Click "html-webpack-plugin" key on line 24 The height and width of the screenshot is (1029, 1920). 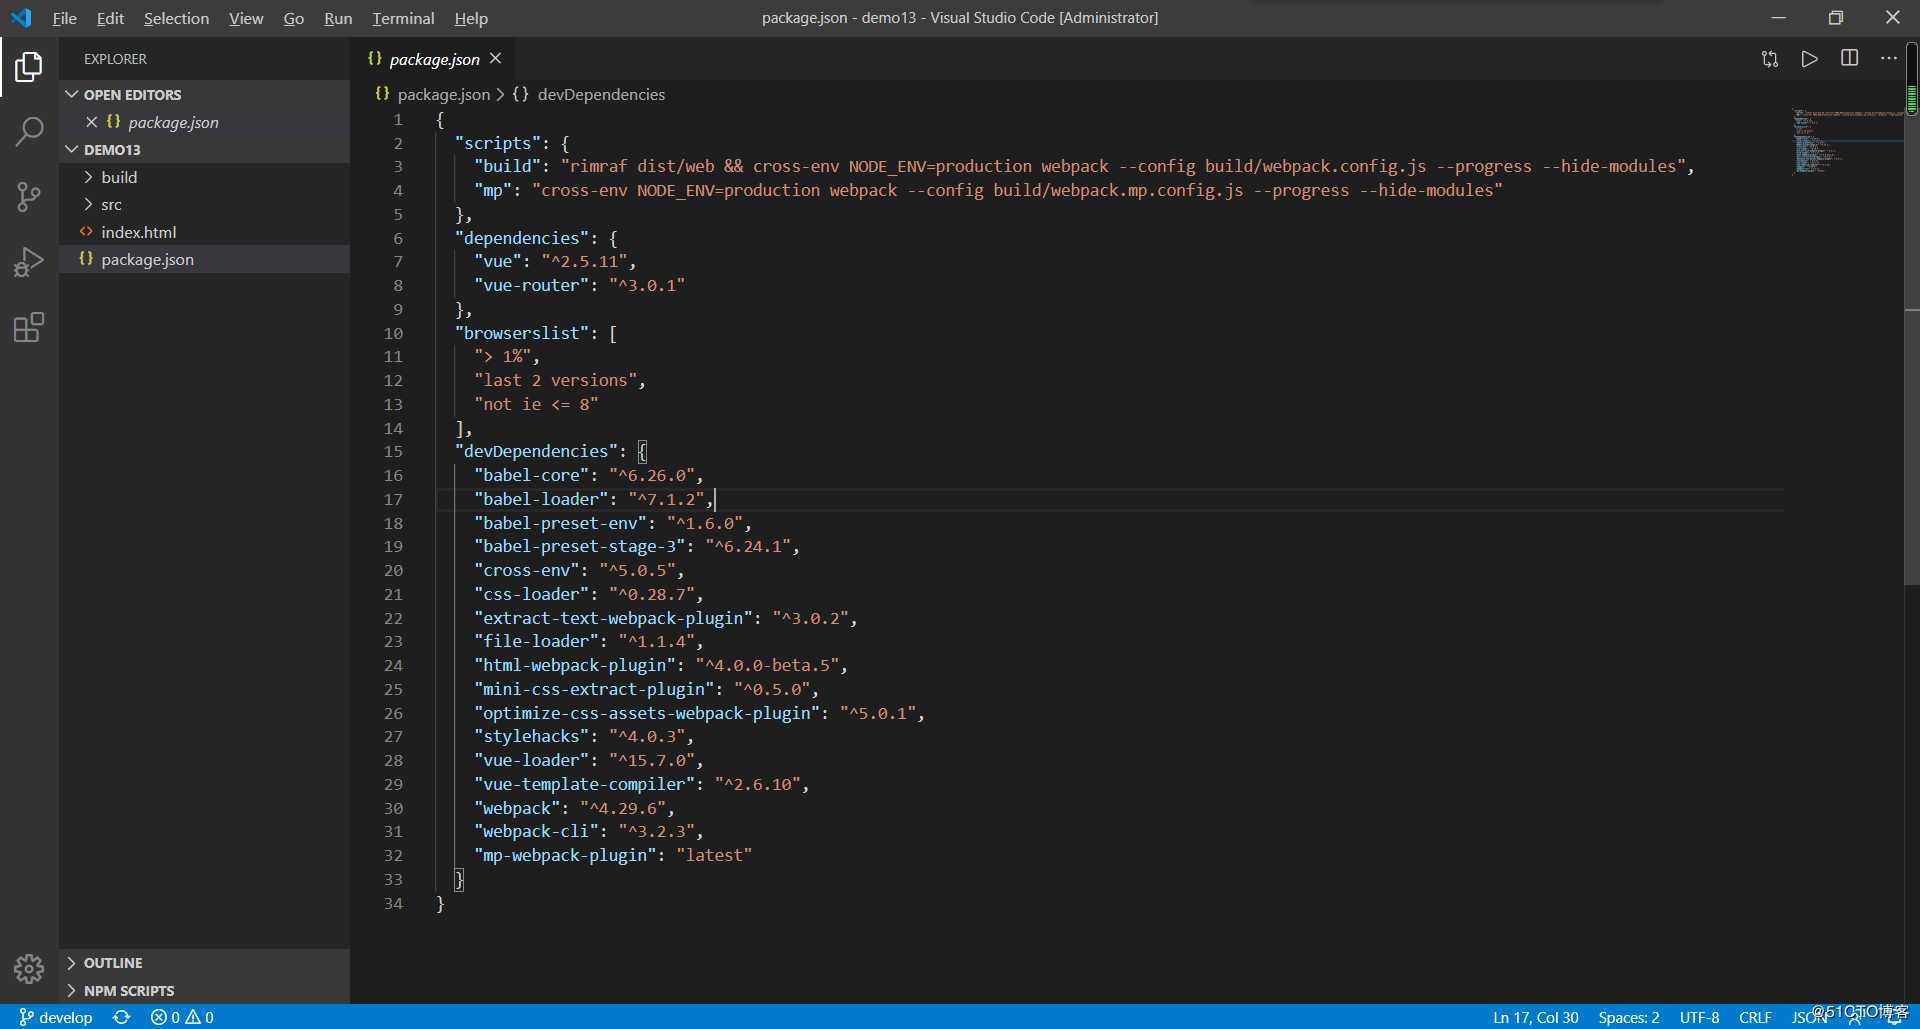tap(574, 665)
